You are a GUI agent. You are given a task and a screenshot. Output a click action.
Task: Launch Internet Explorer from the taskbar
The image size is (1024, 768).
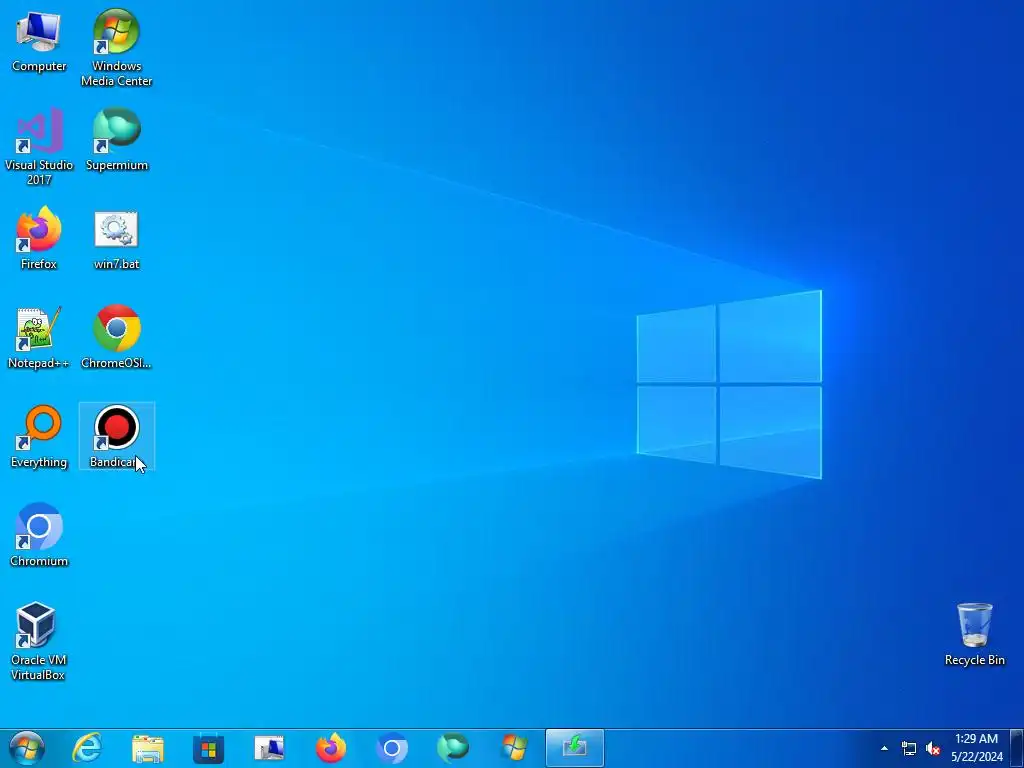tap(87, 748)
